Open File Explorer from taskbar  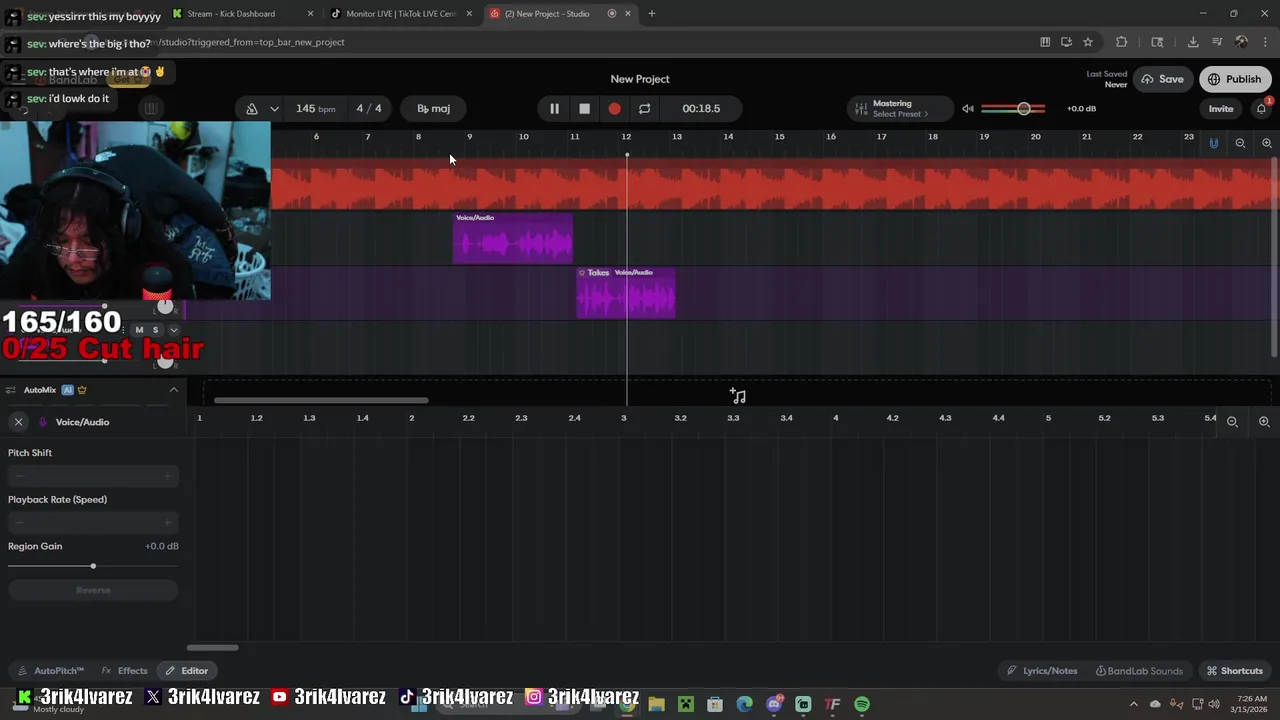click(x=656, y=704)
